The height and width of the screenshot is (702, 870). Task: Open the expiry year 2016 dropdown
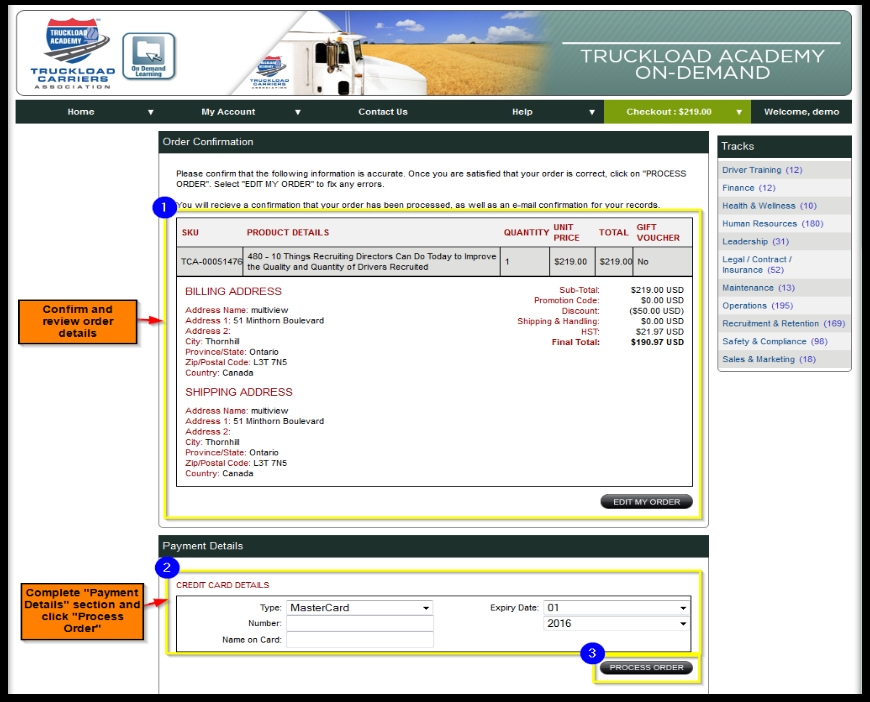[x=616, y=623]
